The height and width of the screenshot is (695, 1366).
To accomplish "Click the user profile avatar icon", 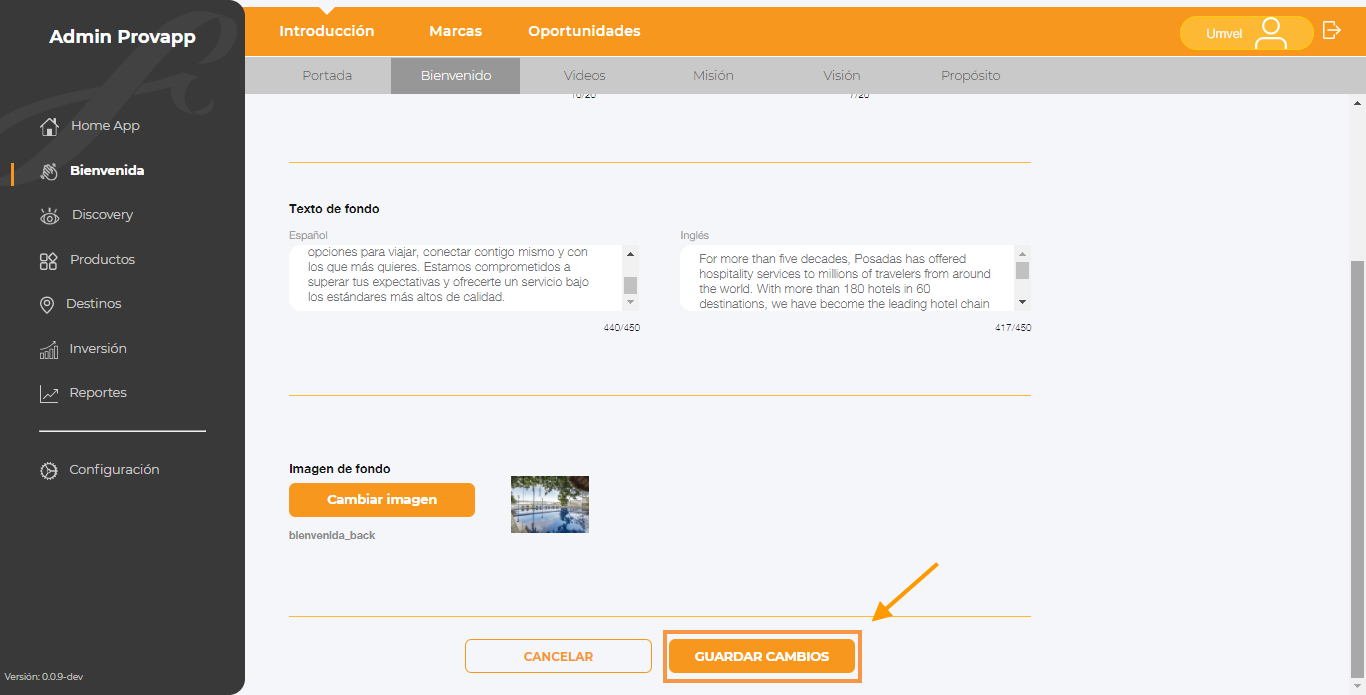I will coord(1271,33).
